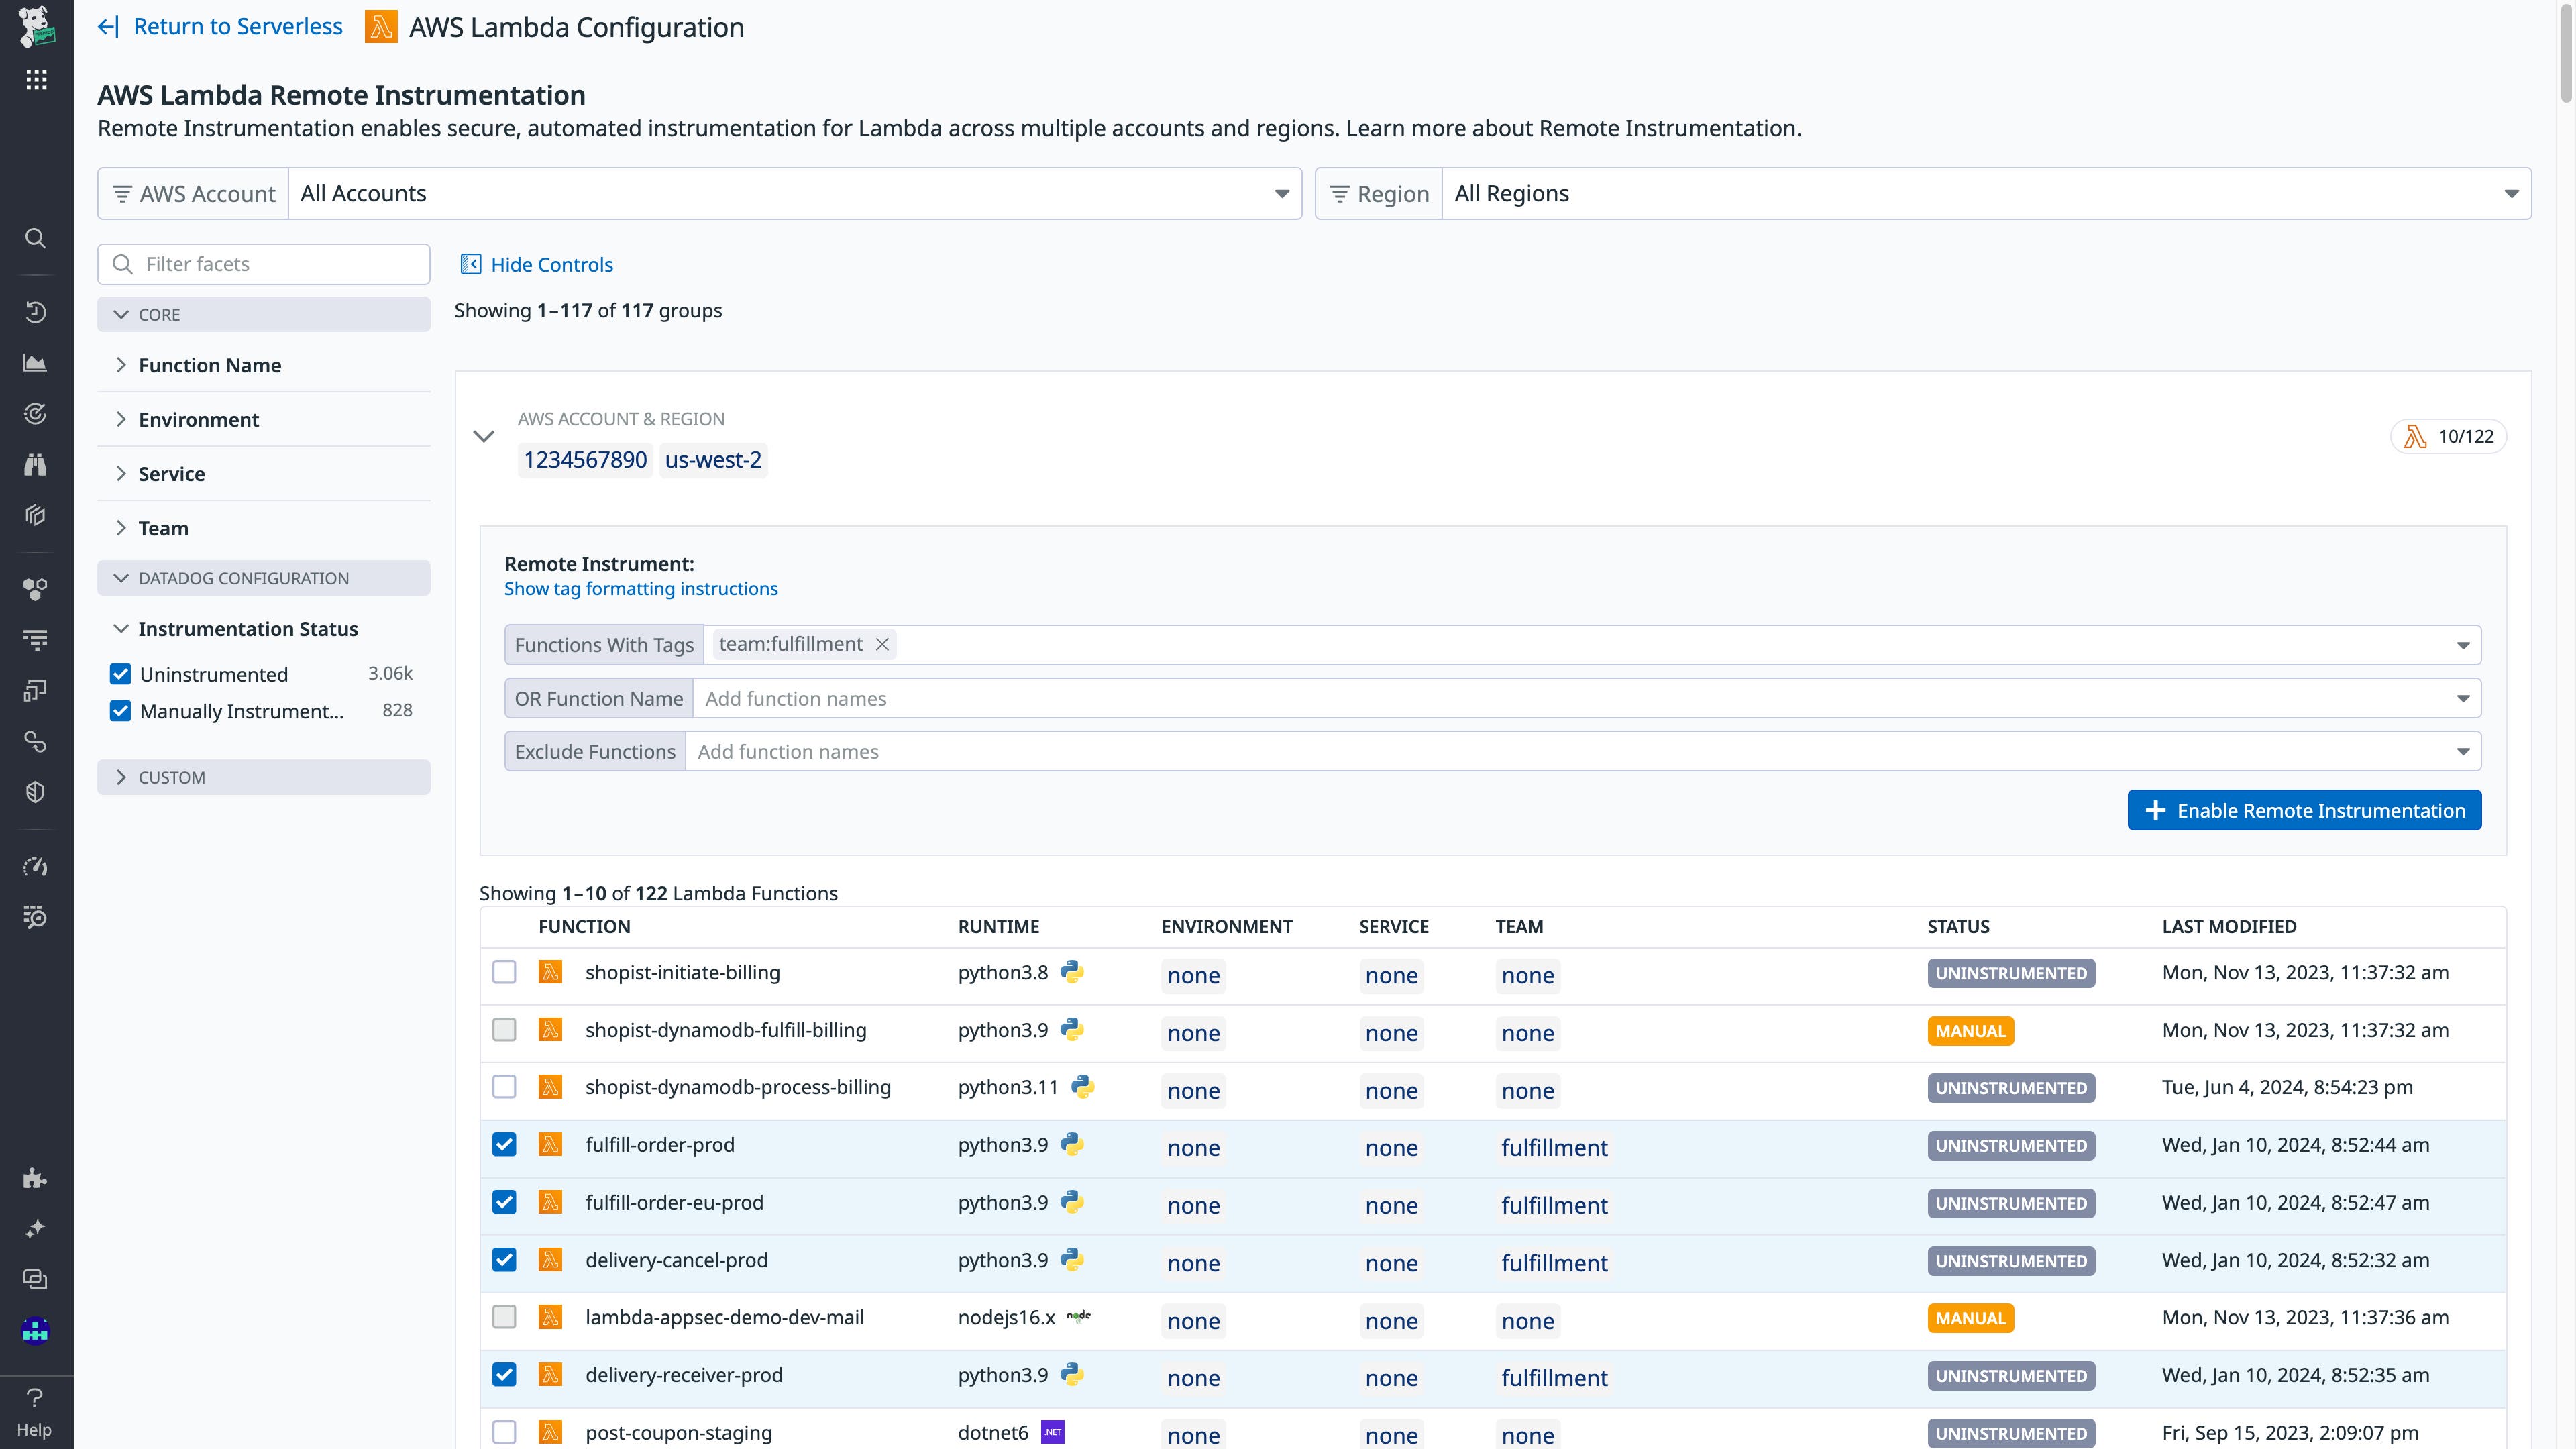Screen dimensions: 2576x1449
Task: Remove the team:fulfillment tag filter
Action: click(x=881, y=644)
